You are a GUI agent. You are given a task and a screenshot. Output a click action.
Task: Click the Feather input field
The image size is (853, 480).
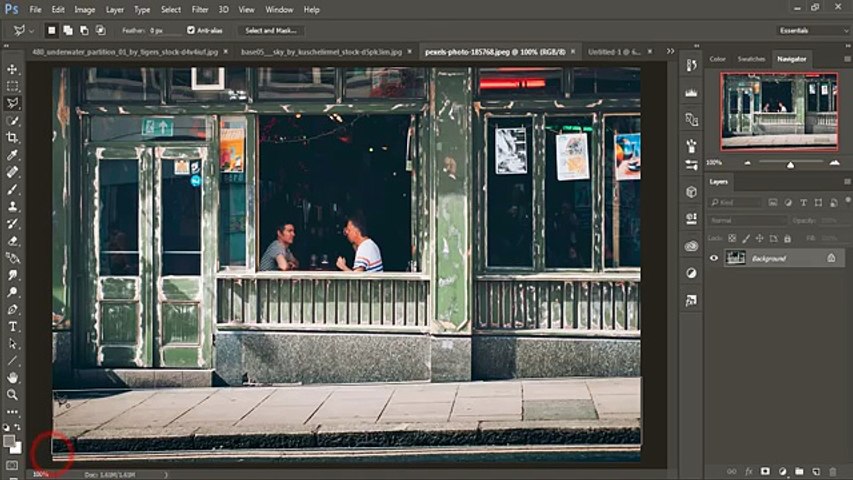click(164, 30)
